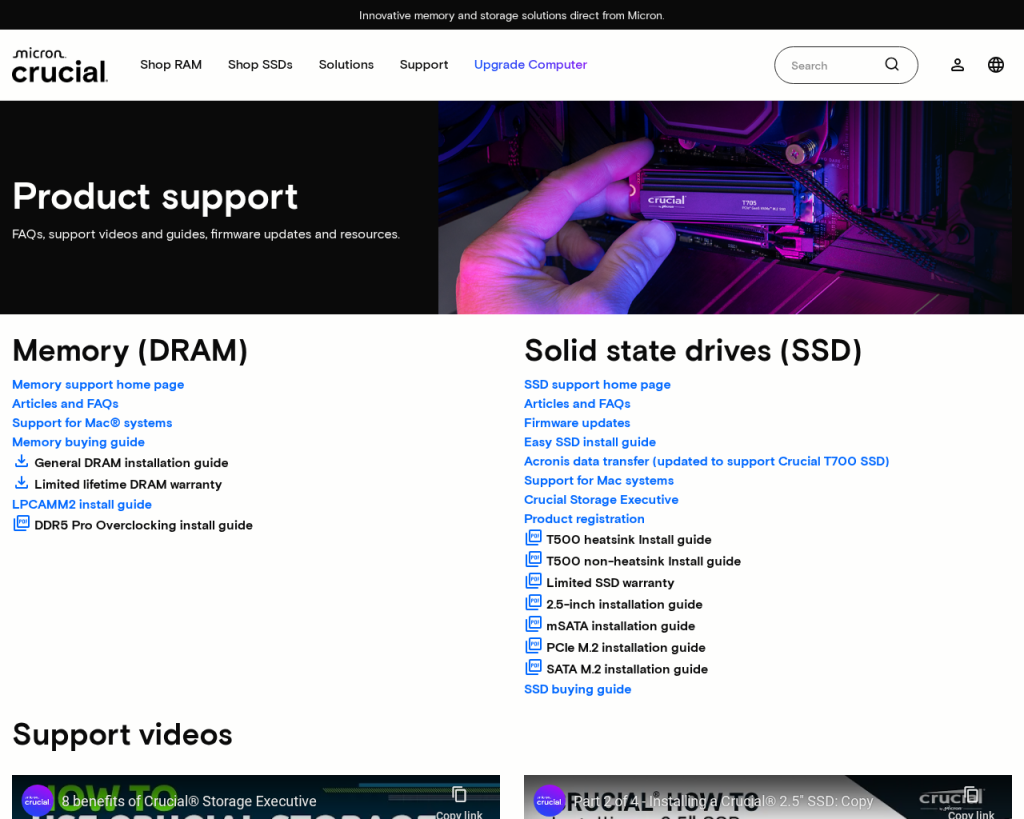This screenshot has width=1024, height=819.
Task: Open Limited SSD warranty document
Action: point(610,583)
